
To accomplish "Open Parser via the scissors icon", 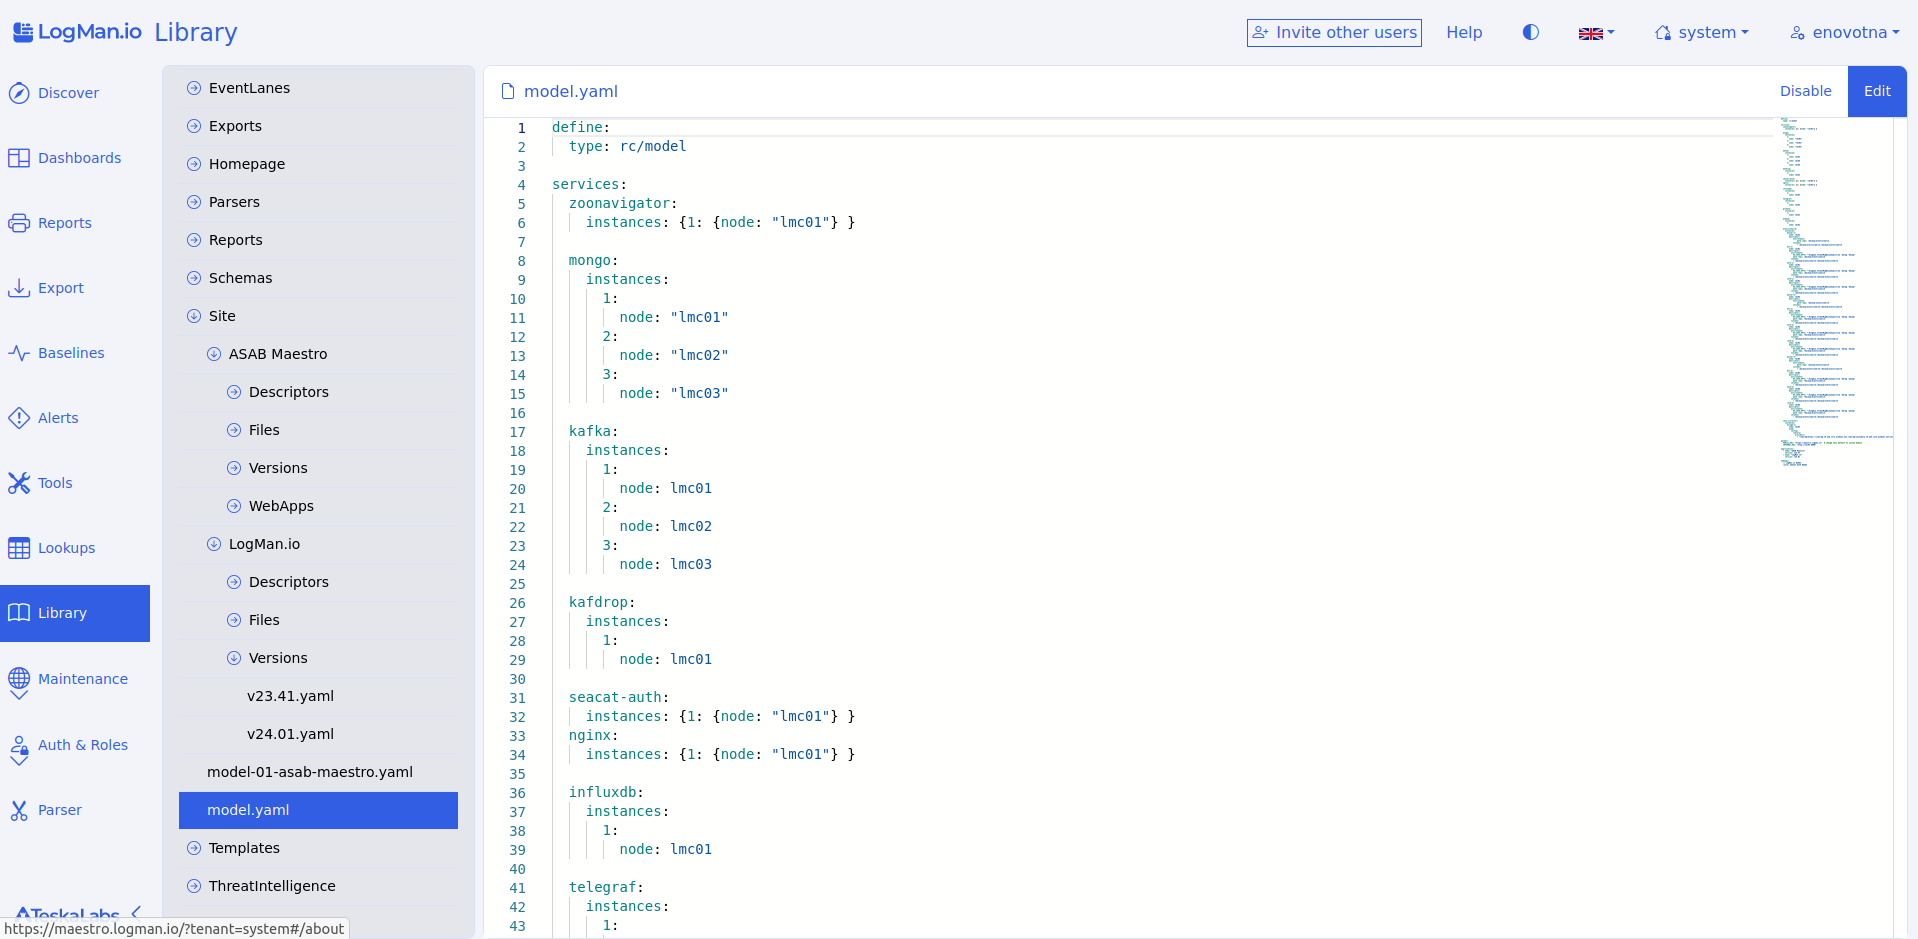I will point(19,810).
